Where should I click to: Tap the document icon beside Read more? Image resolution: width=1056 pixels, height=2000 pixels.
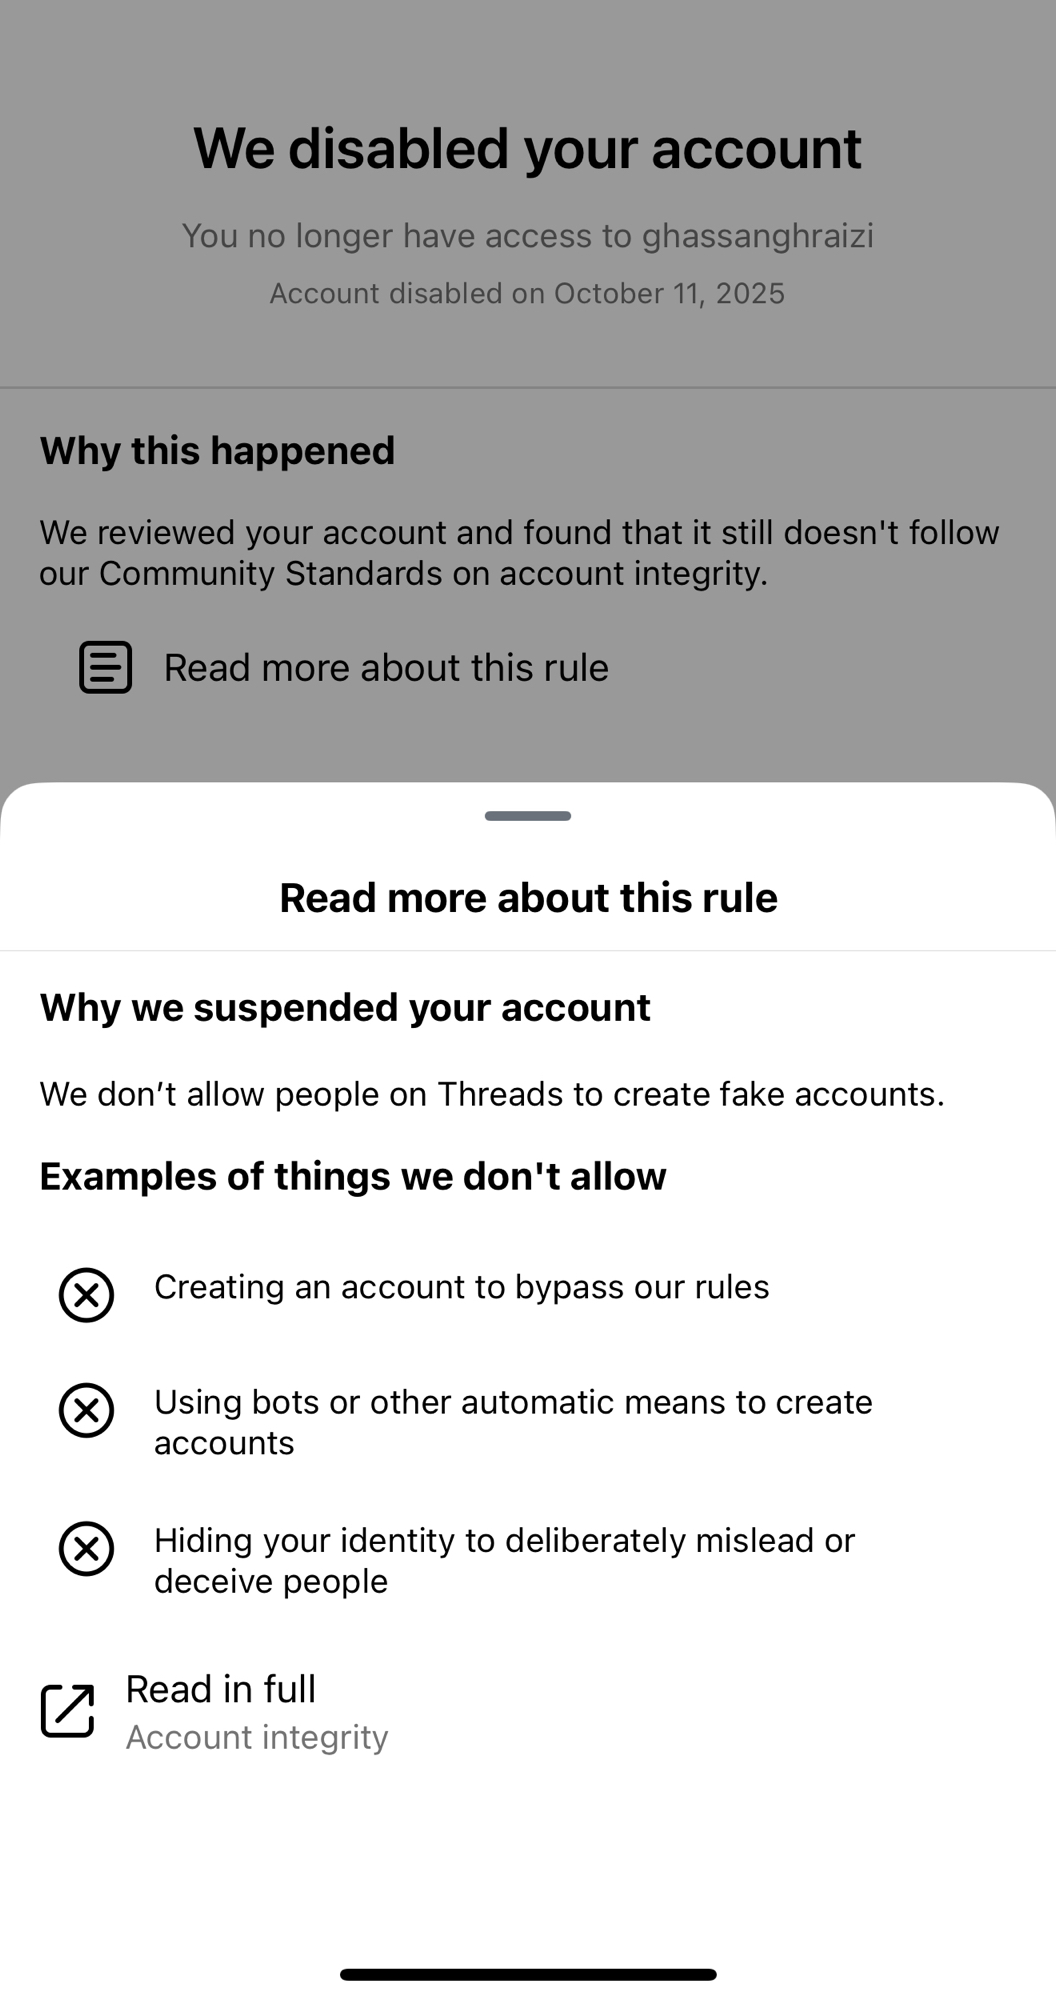tap(105, 667)
